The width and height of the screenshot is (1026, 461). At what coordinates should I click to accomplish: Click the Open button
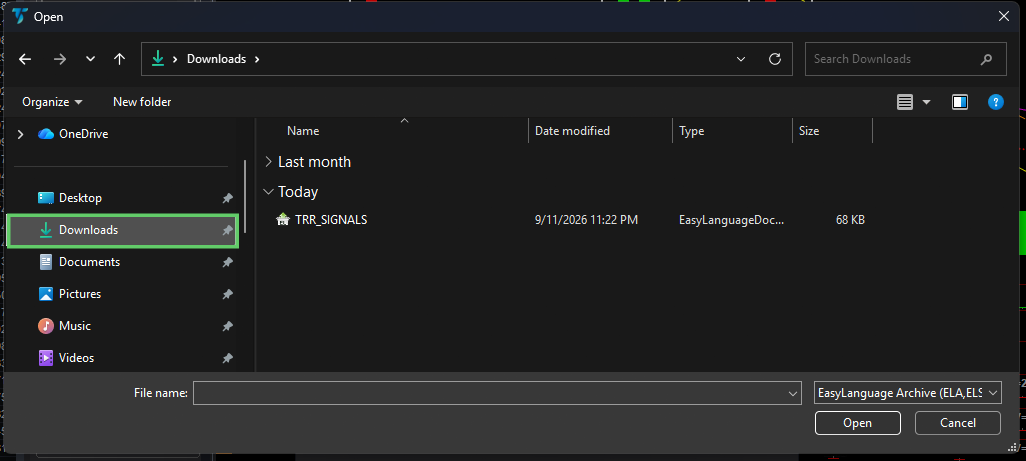pyautogui.click(x=858, y=423)
